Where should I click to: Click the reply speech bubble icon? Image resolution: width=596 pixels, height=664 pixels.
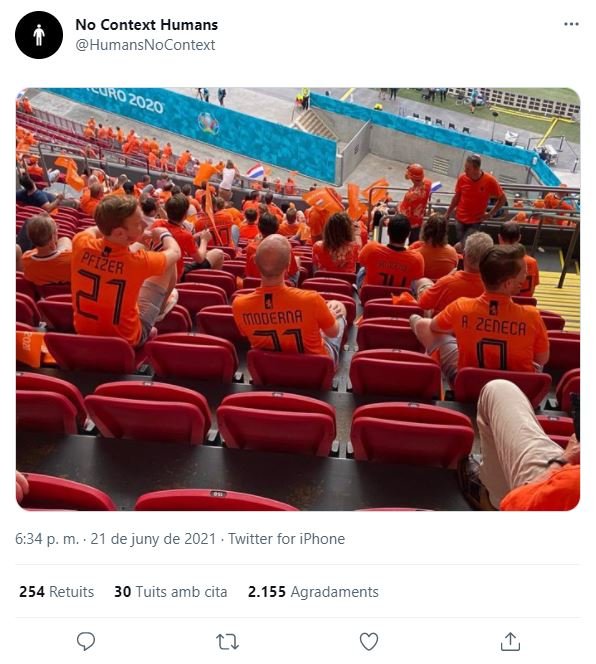(86, 641)
